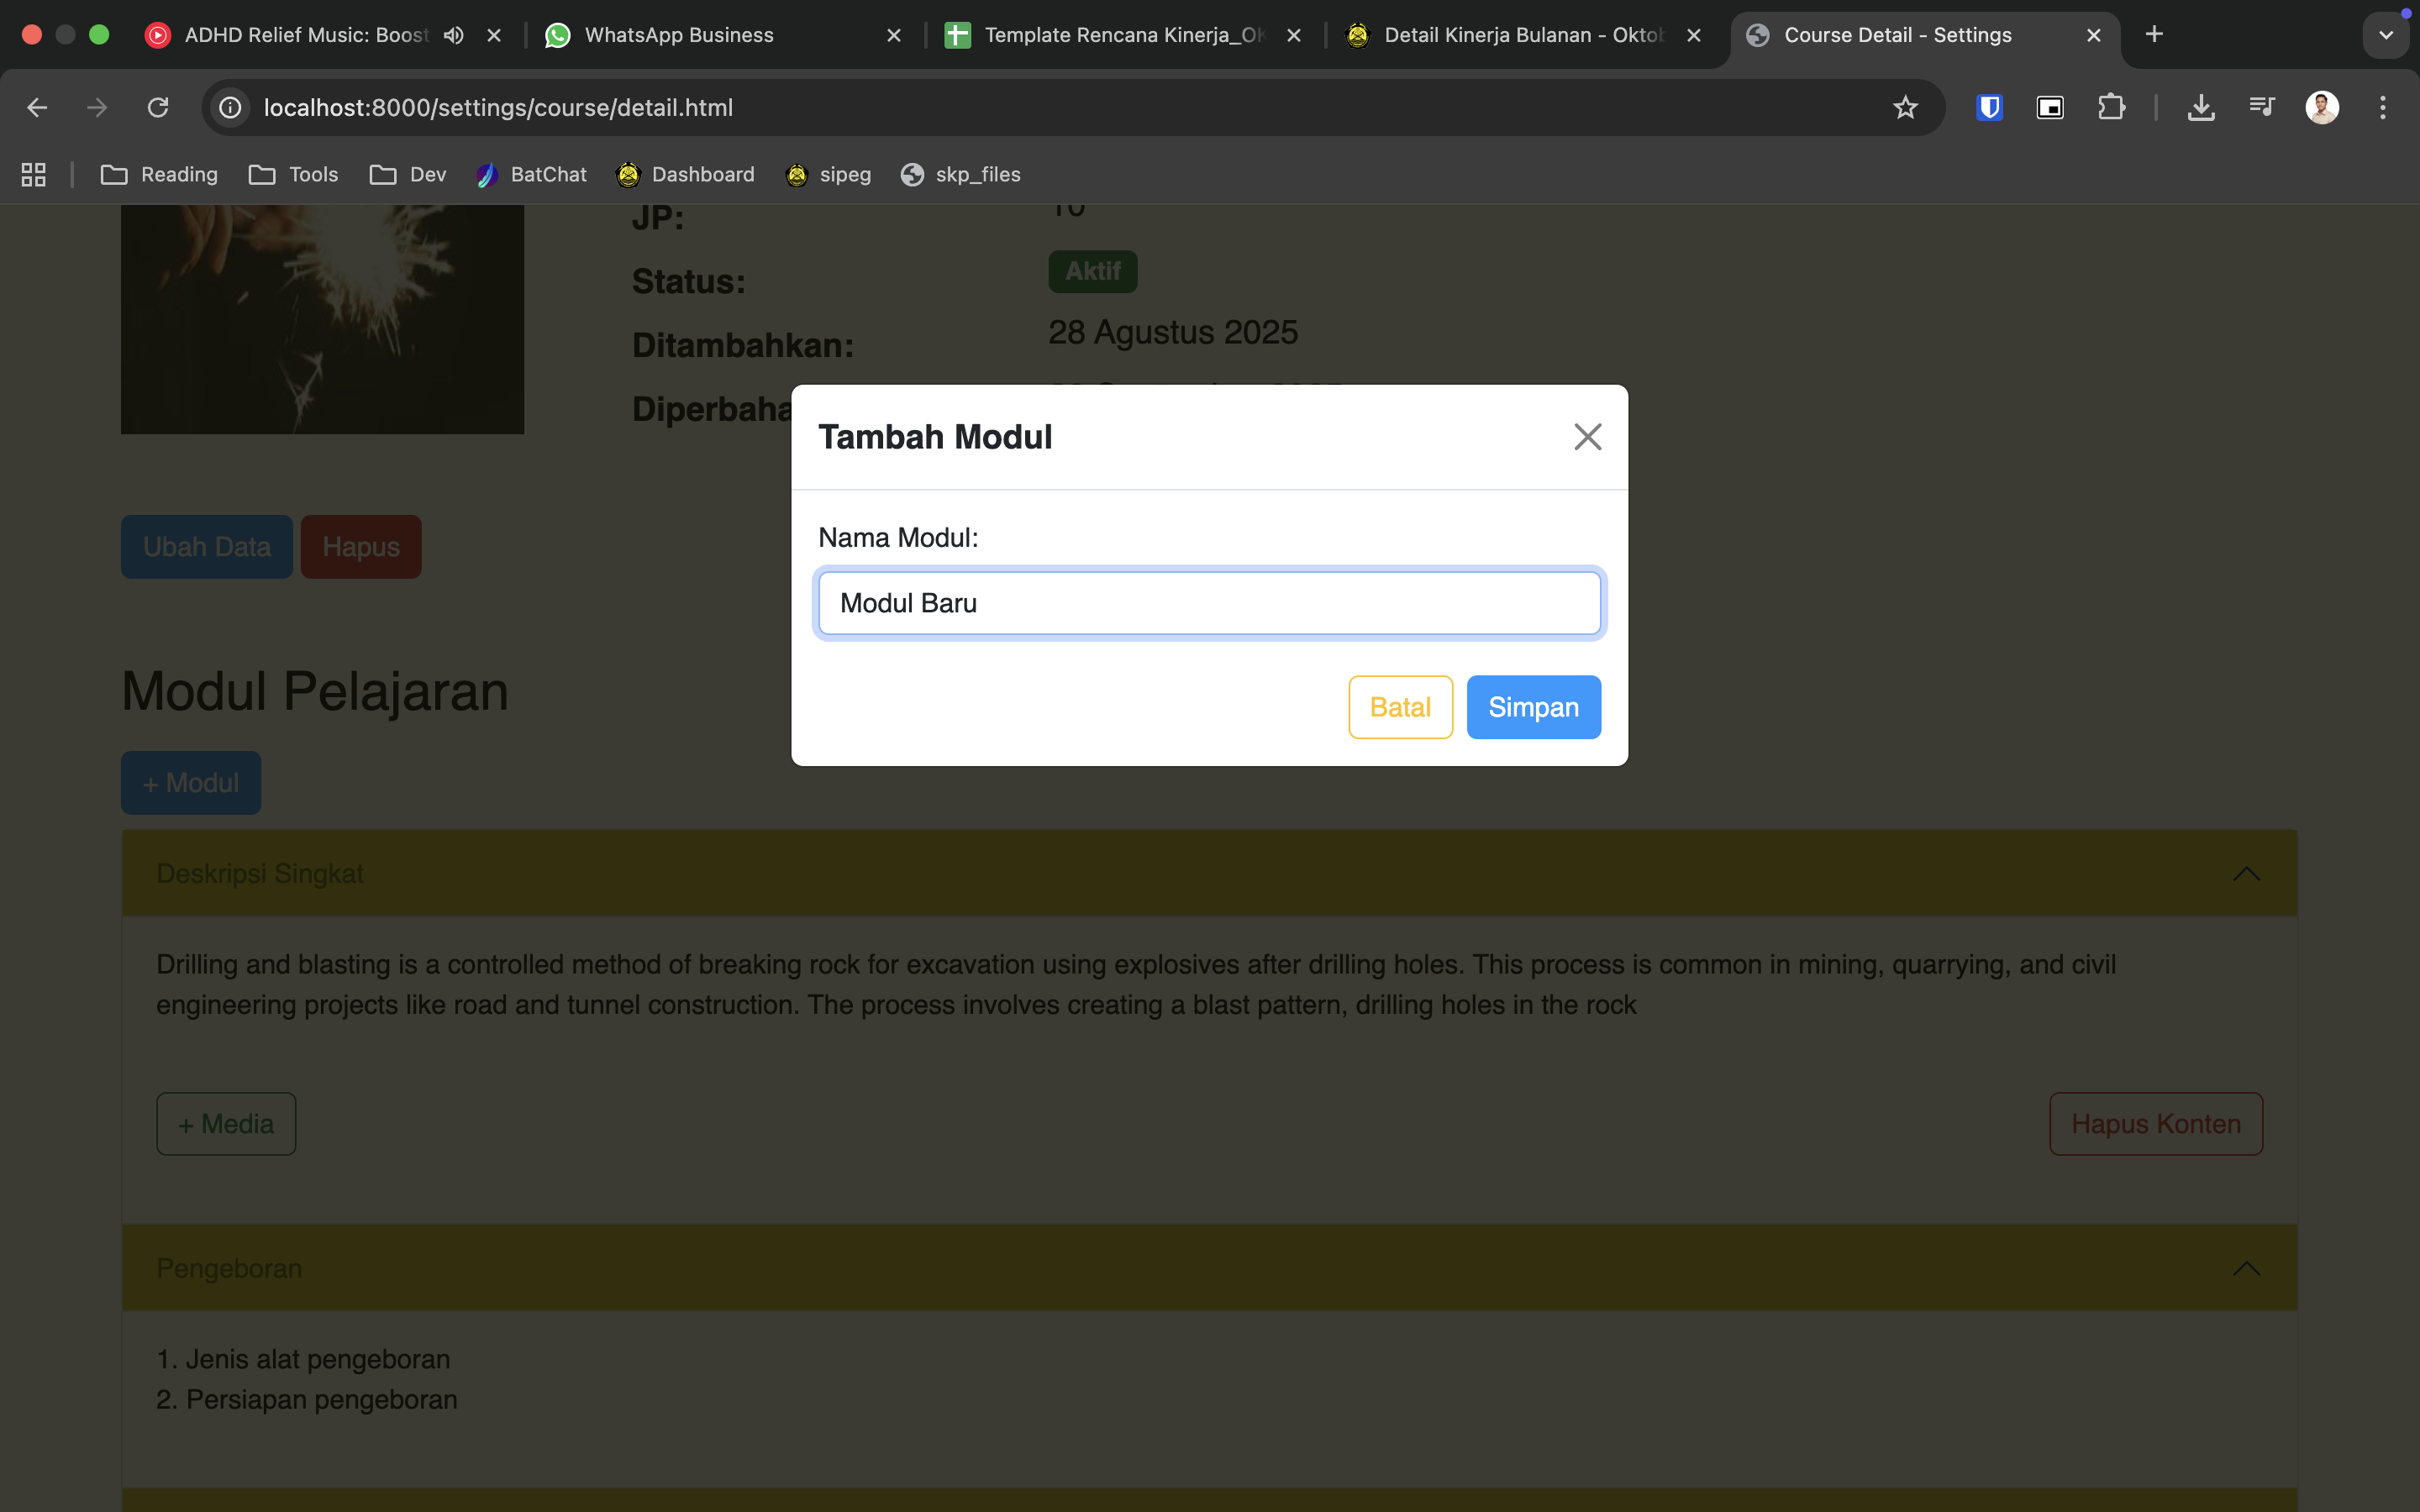Reload the page
The height and width of the screenshot is (1512, 2420).
[158, 107]
